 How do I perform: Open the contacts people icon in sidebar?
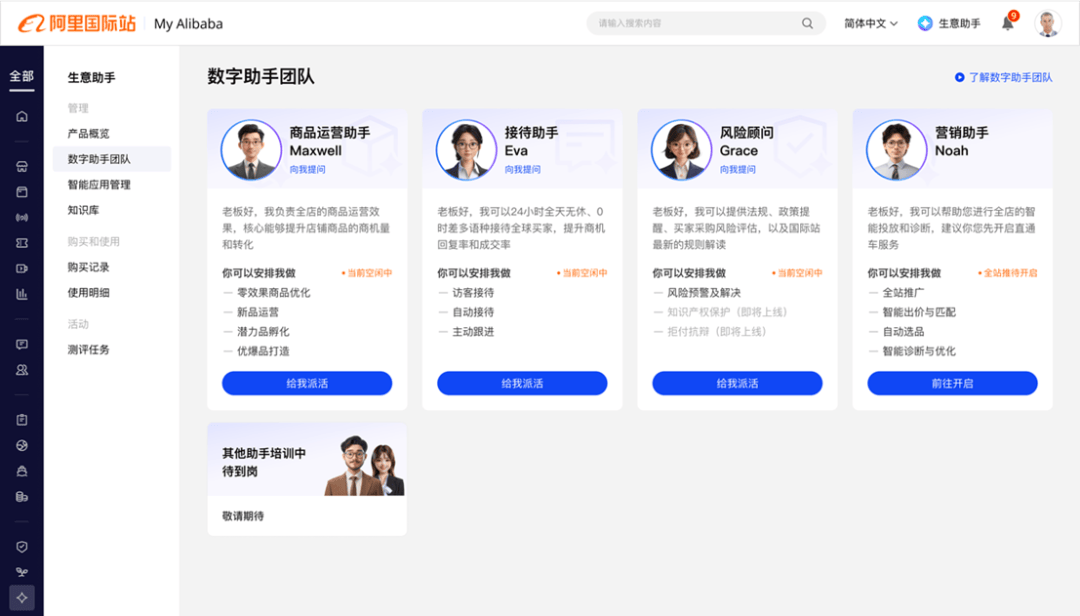tap(22, 370)
